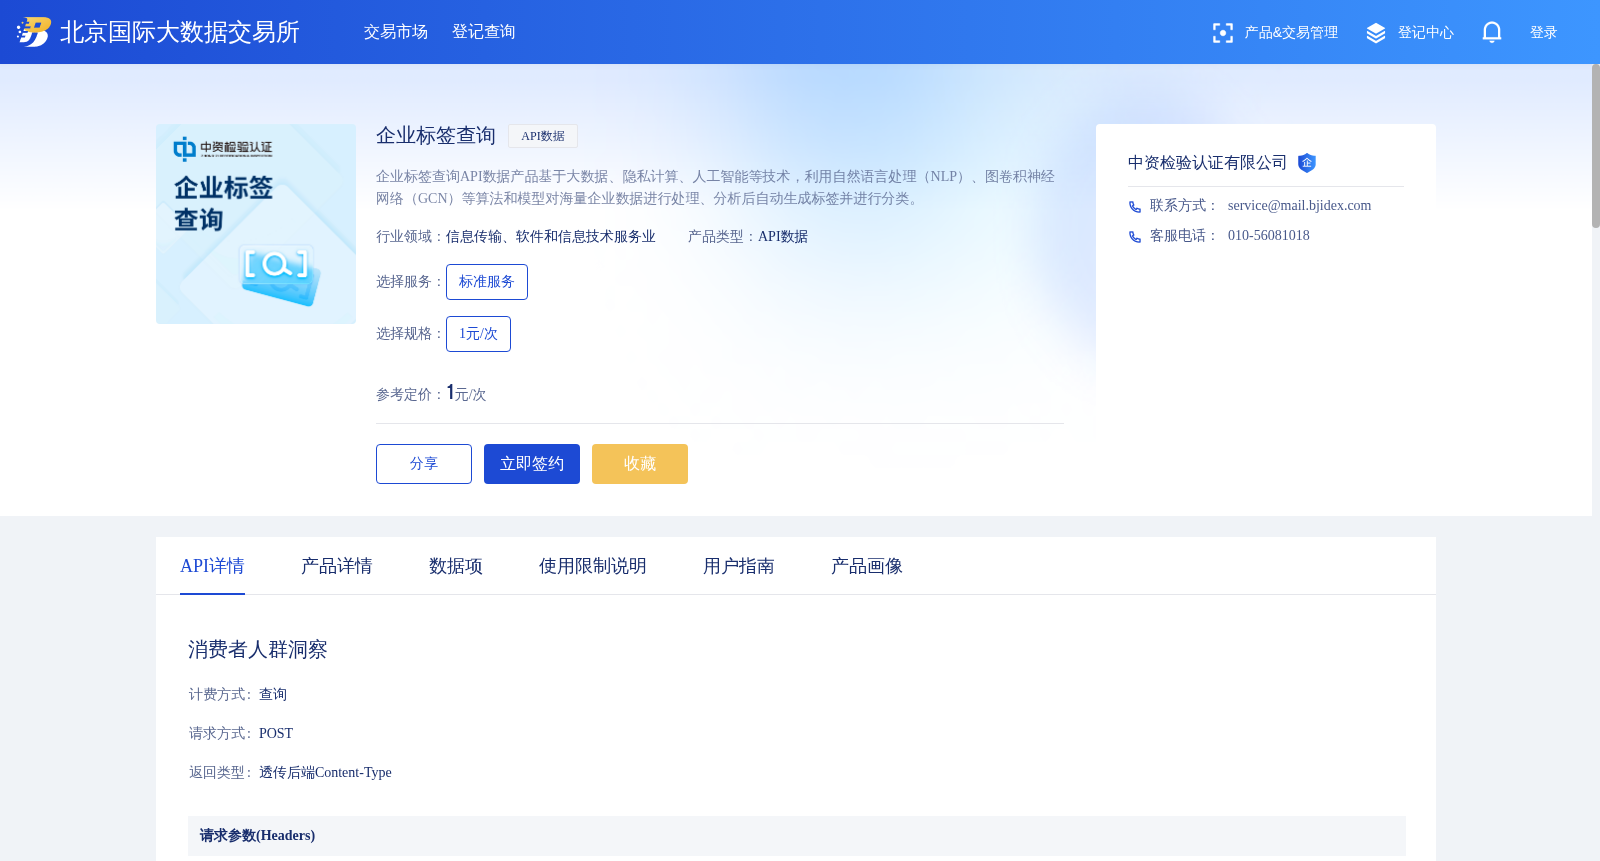
Task: Switch to the API详情 tab
Action: [212, 566]
